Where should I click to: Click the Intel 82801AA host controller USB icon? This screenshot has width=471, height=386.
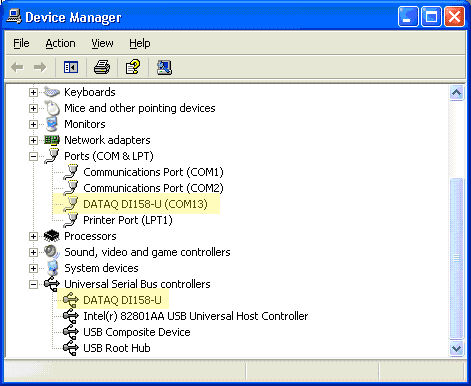click(71, 316)
